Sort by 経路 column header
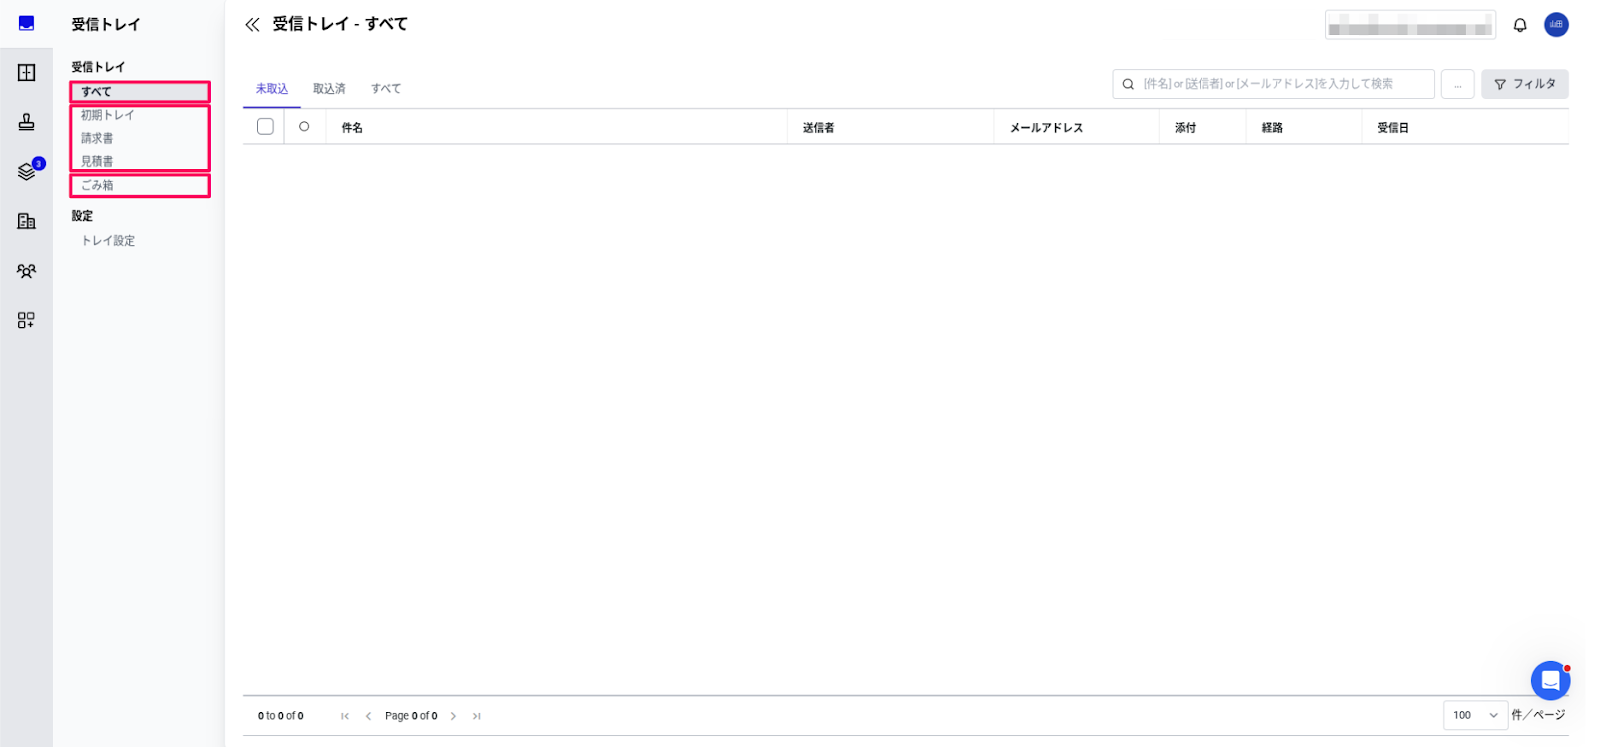 click(x=1272, y=128)
